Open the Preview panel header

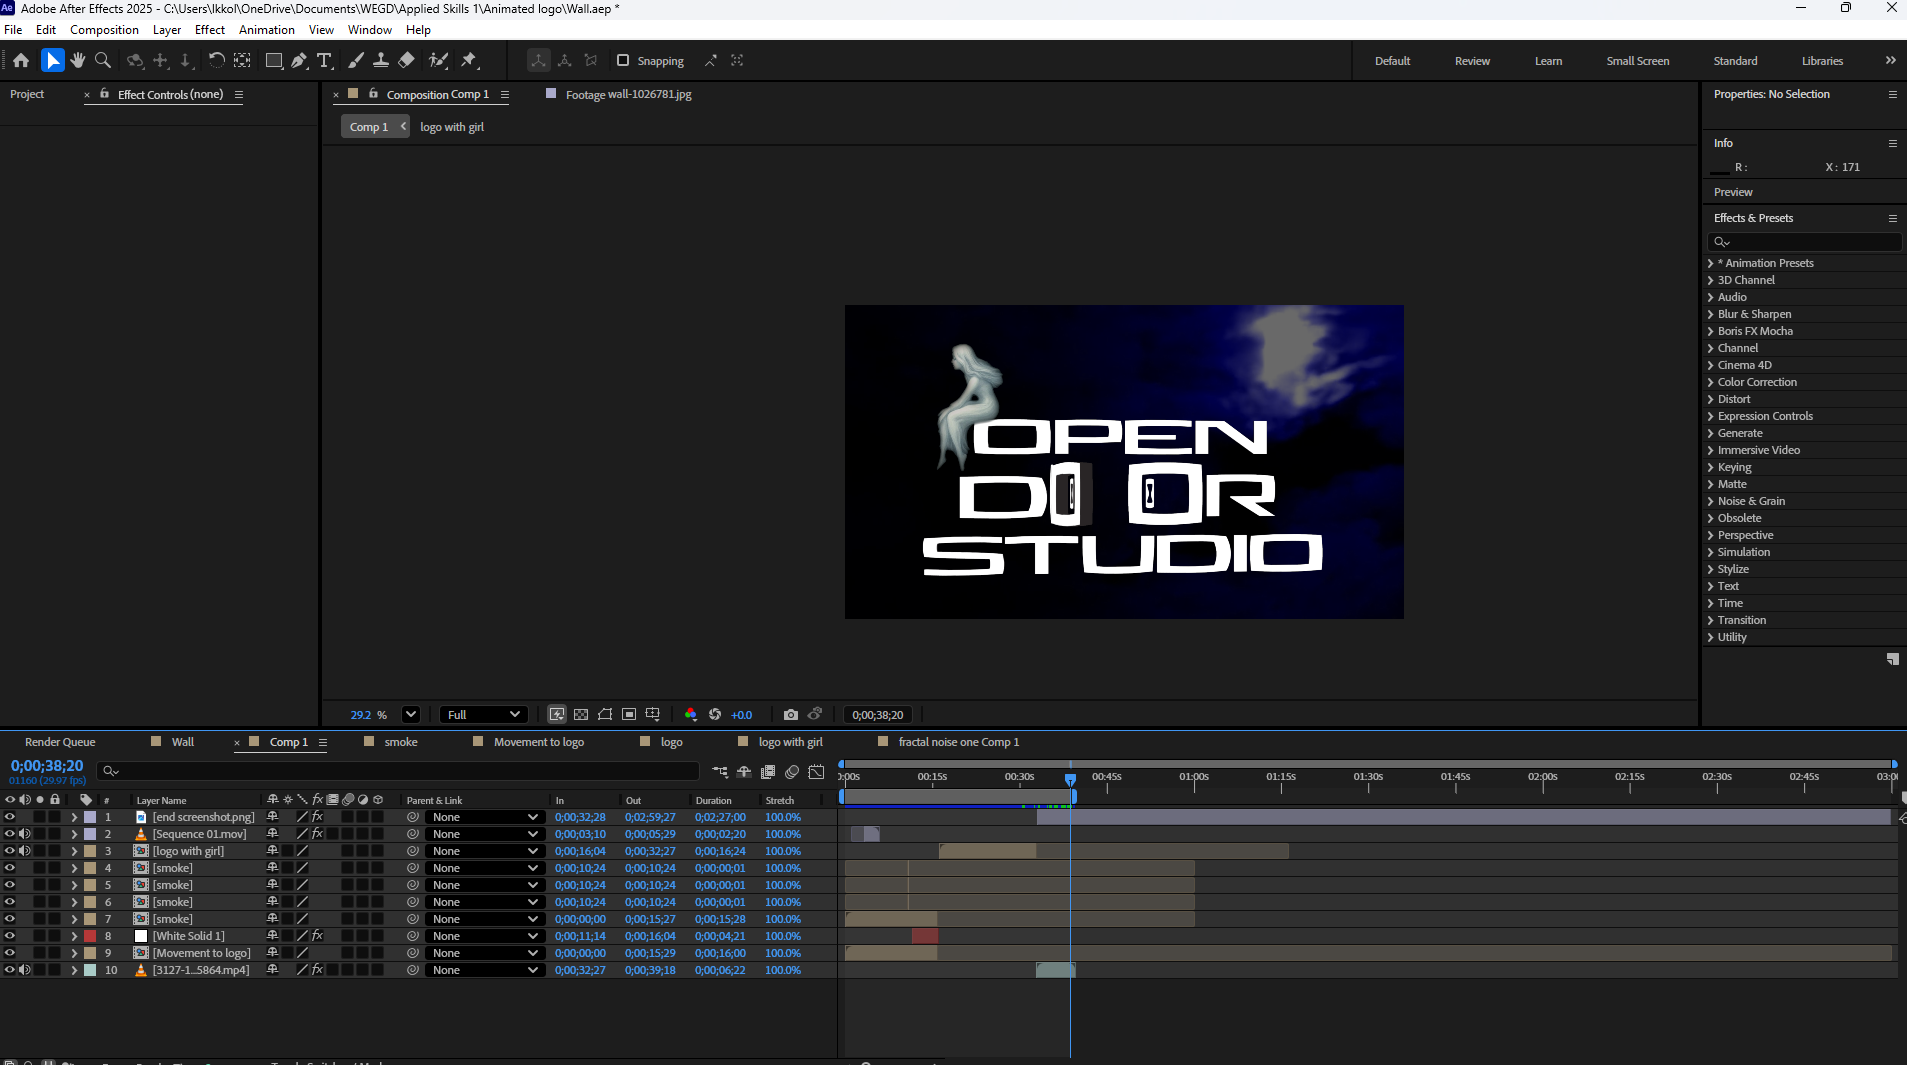click(1733, 192)
